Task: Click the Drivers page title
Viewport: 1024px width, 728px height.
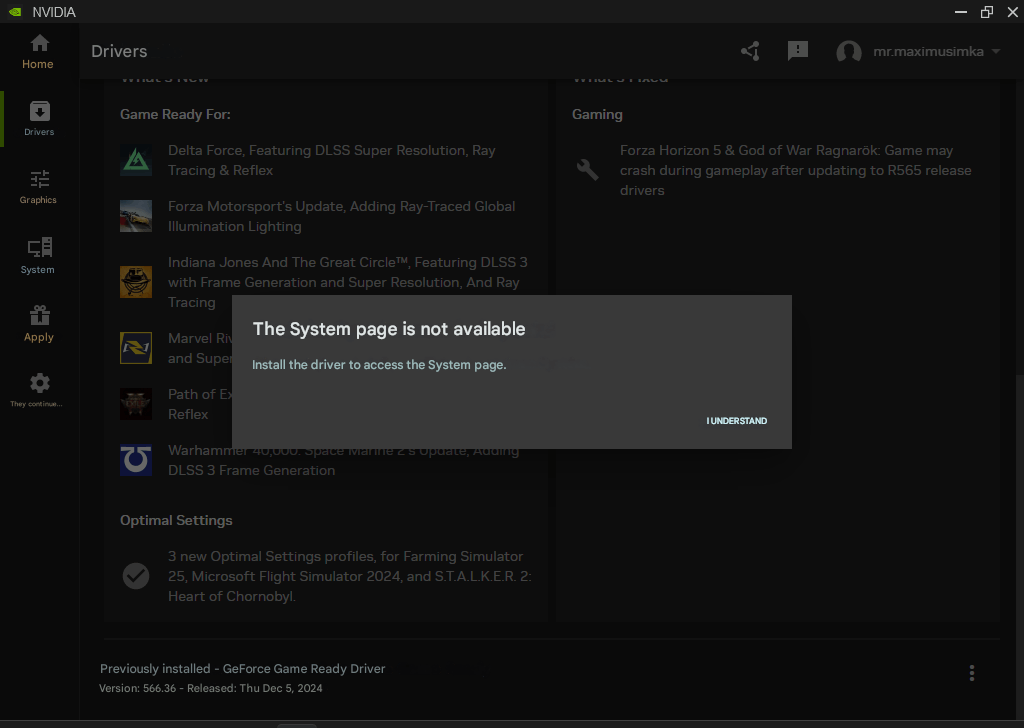Action: tap(119, 51)
